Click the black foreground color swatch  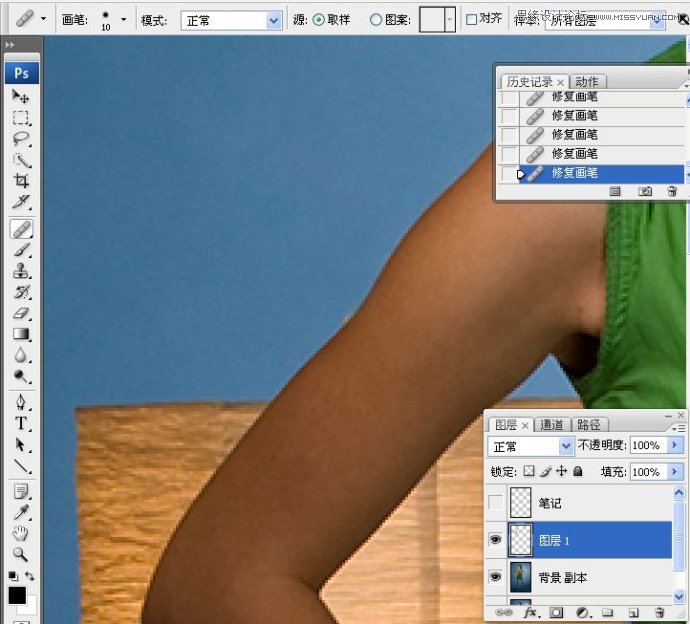pyautogui.click(x=17, y=596)
